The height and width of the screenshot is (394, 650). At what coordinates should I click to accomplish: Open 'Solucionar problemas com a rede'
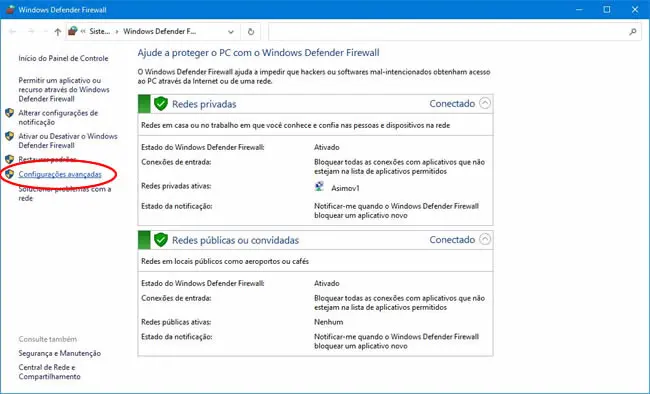pos(65,194)
